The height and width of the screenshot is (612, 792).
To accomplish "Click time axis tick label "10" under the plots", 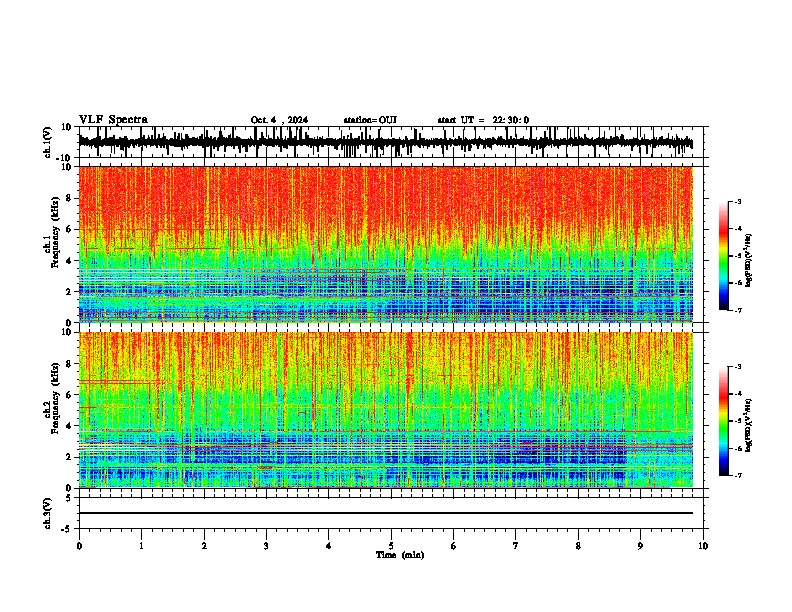I will coord(703,546).
